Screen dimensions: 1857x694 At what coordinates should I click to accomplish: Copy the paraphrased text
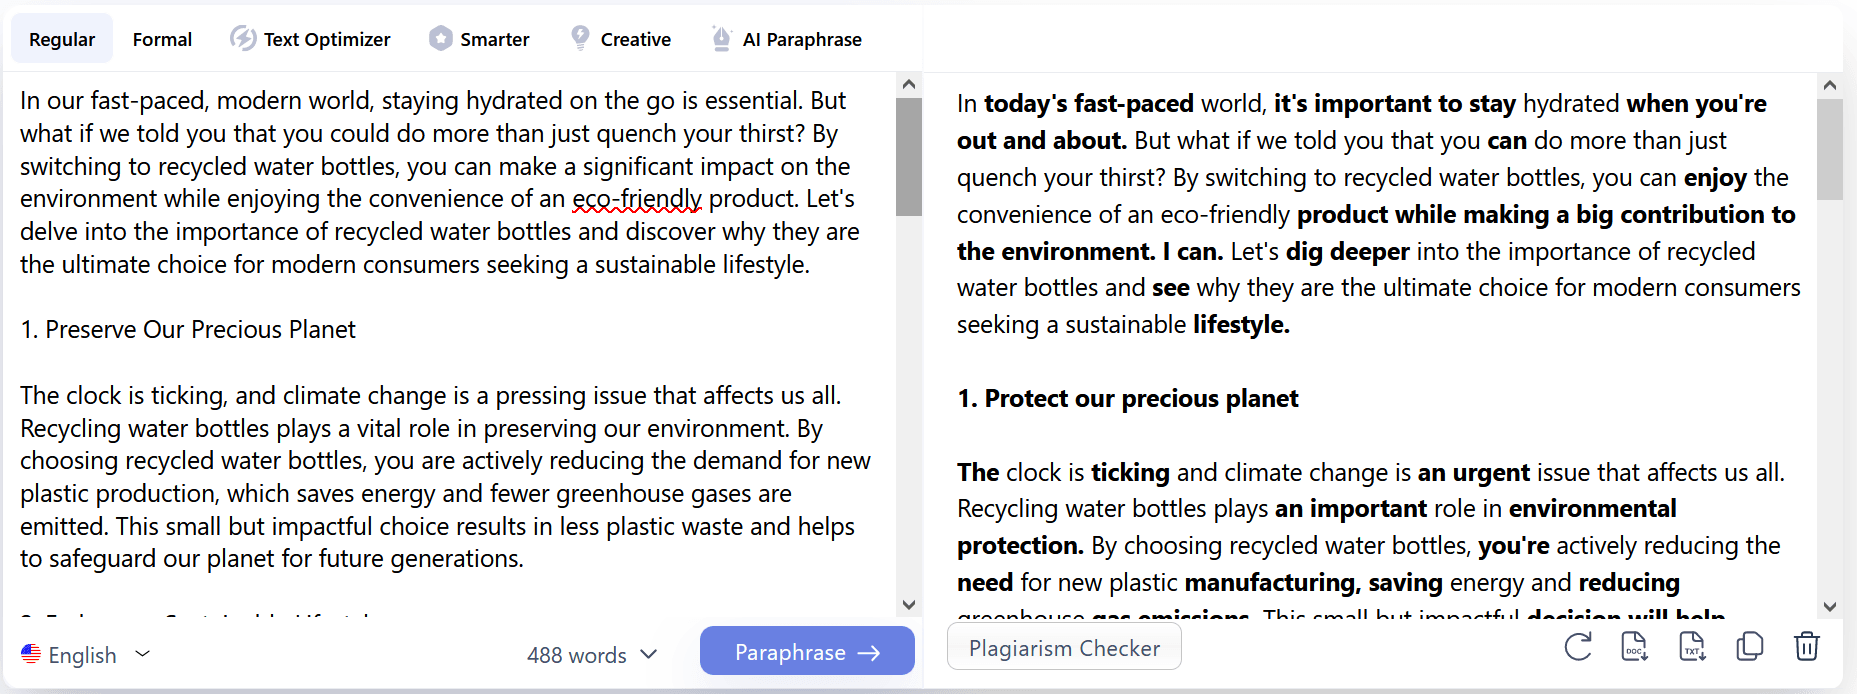[x=1750, y=647]
